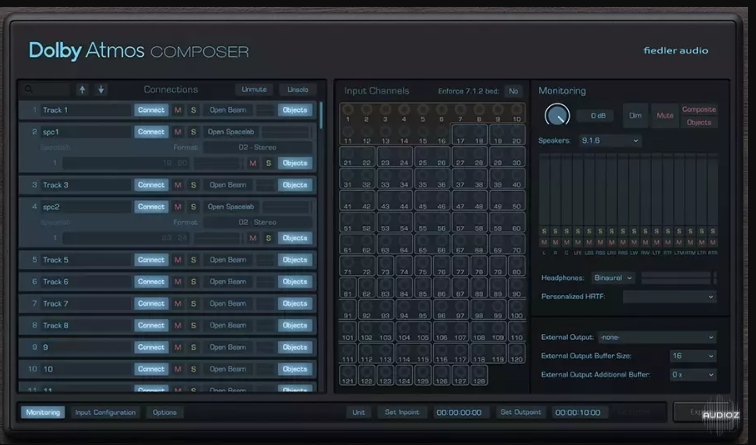Solo the L speaker channel meter
The image size is (756, 445).
point(544,231)
